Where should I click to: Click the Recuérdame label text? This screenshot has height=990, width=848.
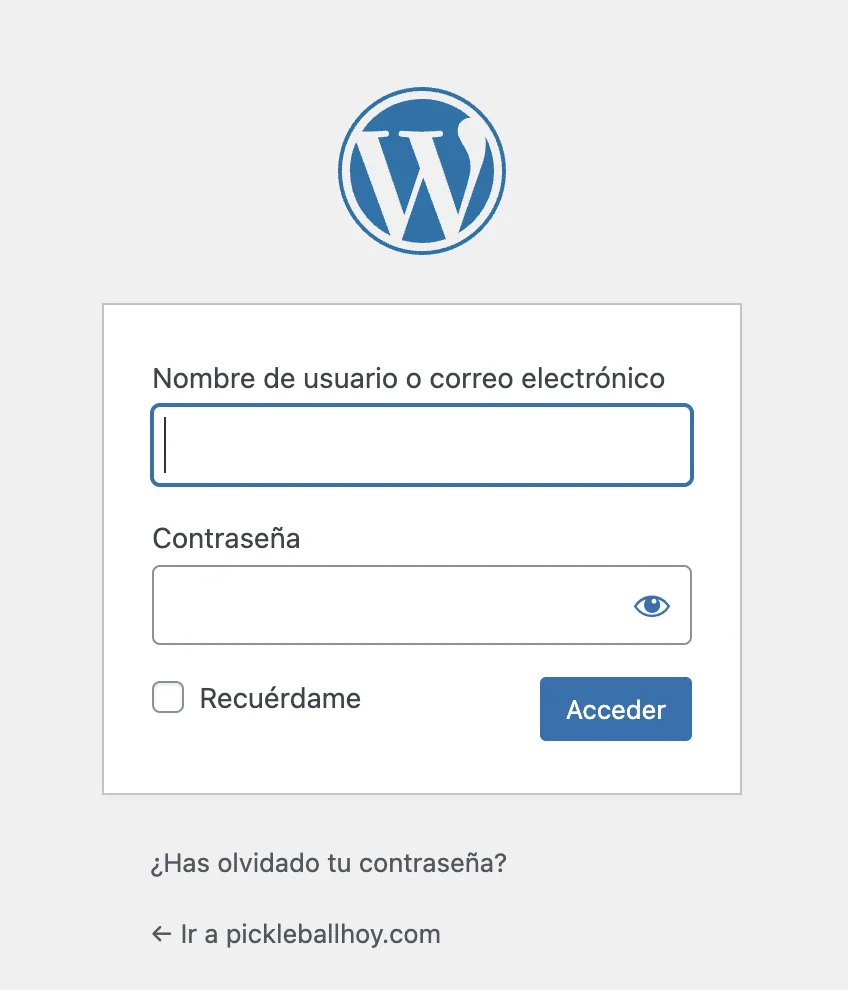click(280, 698)
